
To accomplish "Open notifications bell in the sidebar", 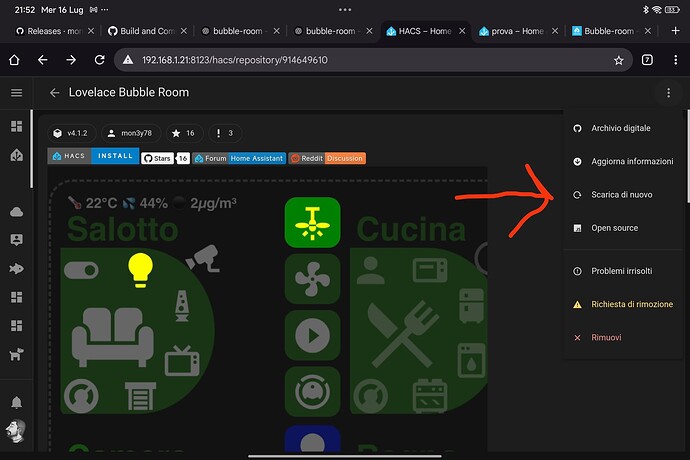I will (17, 402).
